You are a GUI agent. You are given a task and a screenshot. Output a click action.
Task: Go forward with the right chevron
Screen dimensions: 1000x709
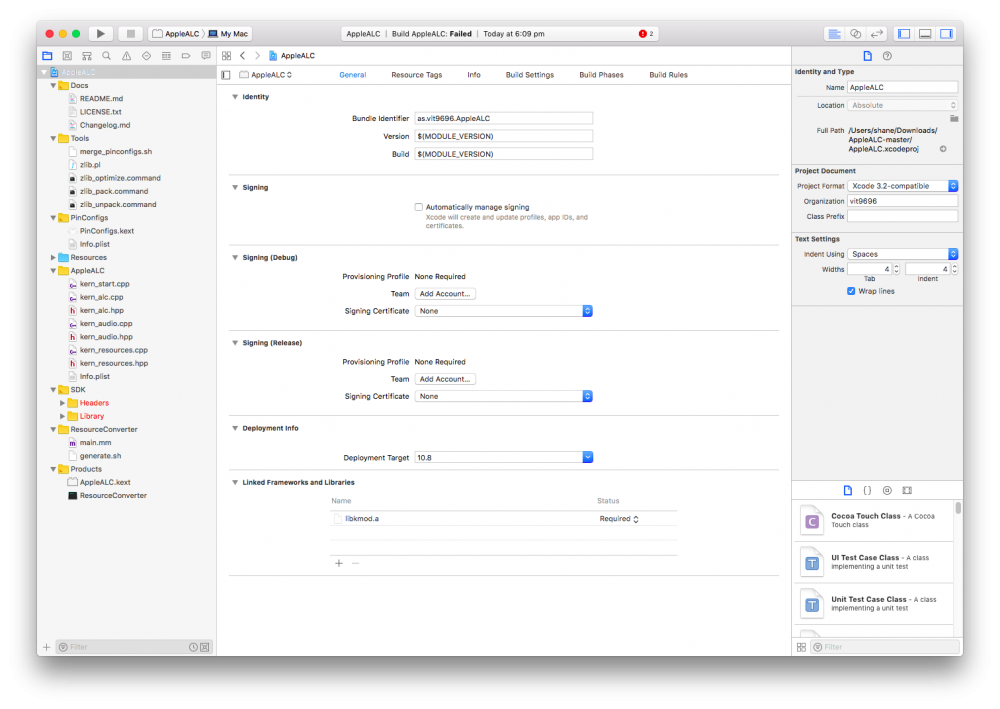click(x=258, y=56)
